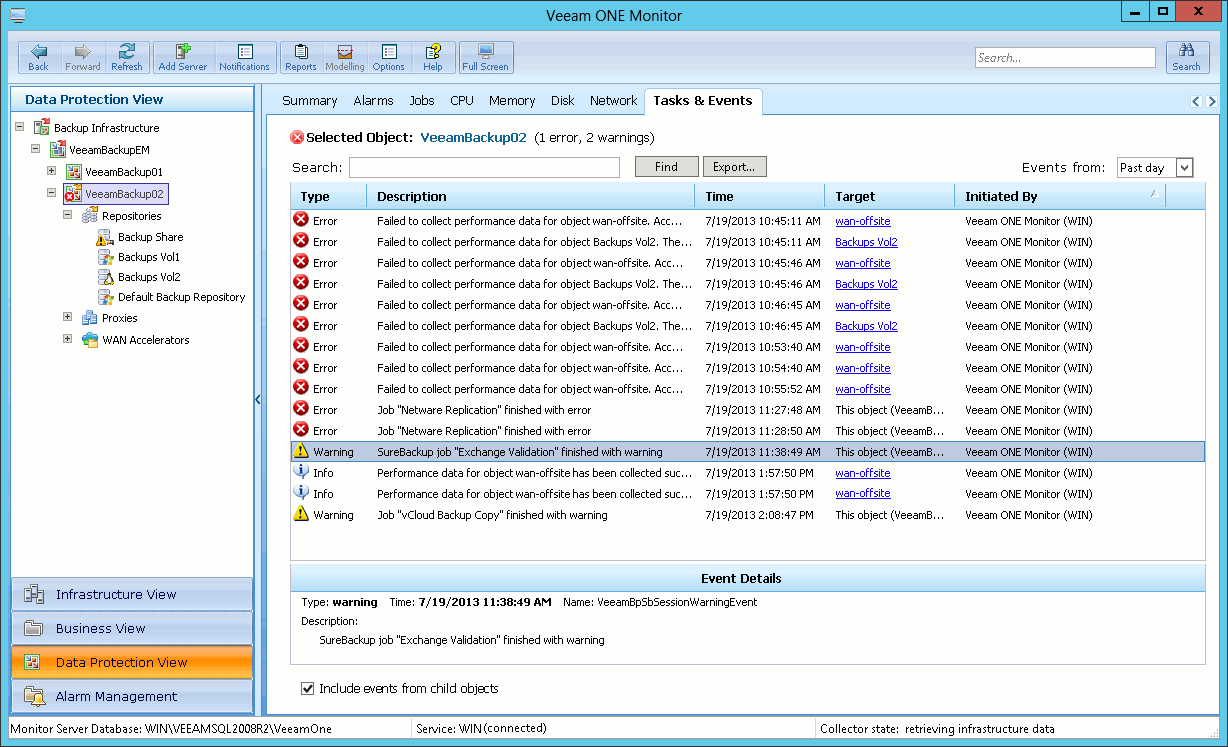1228x747 pixels.
Task: Click the Forward toolbar icon
Action: tap(83, 57)
